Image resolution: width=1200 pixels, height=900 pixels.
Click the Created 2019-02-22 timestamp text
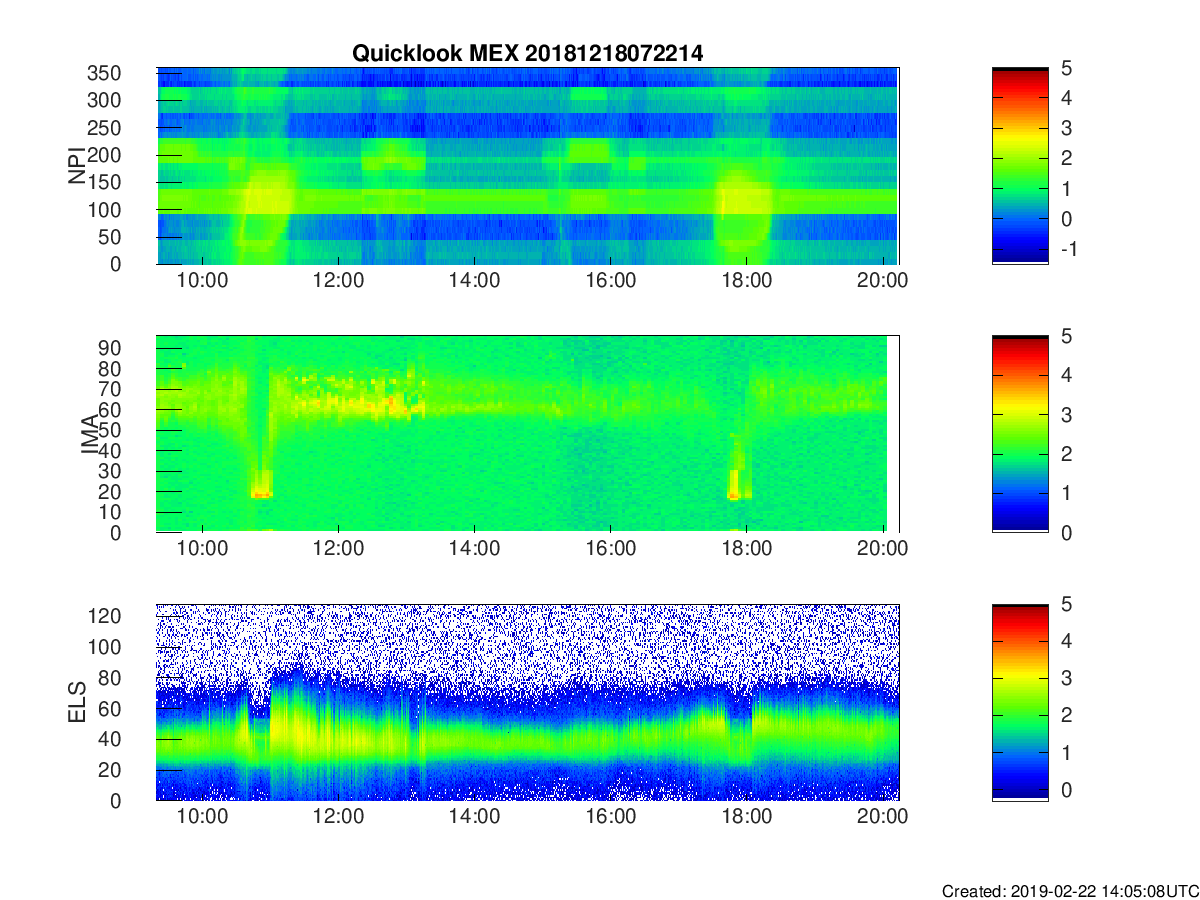pos(1069,890)
